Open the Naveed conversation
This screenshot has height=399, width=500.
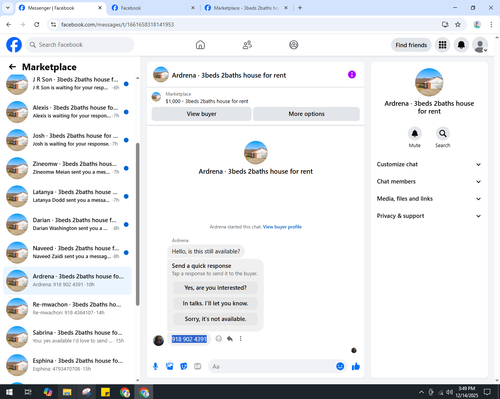[68, 252]
